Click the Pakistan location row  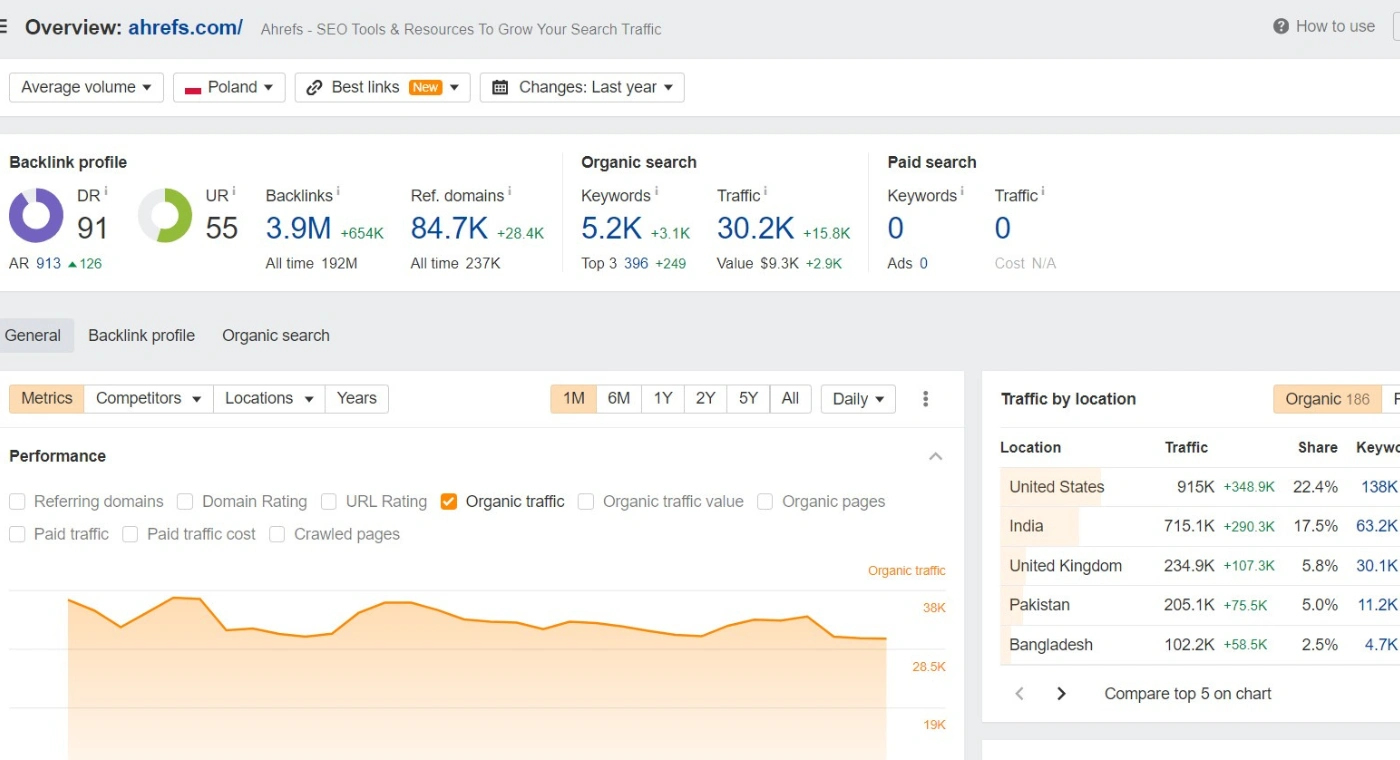point(1200,605)
